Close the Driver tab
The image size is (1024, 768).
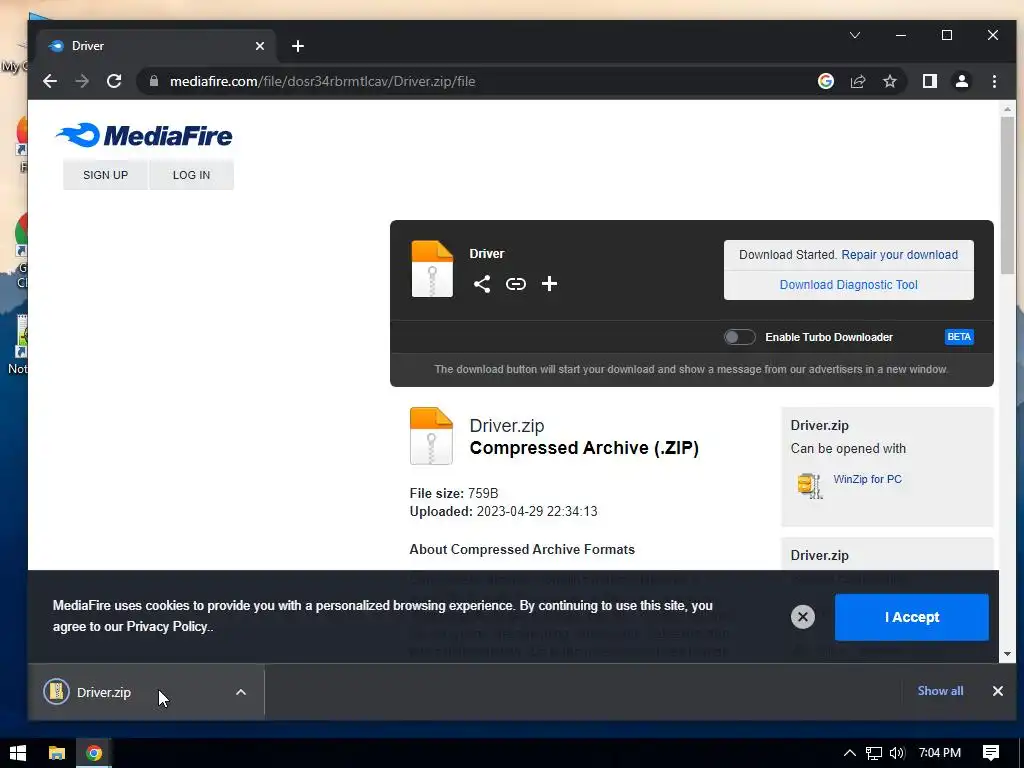pos(260,46)
